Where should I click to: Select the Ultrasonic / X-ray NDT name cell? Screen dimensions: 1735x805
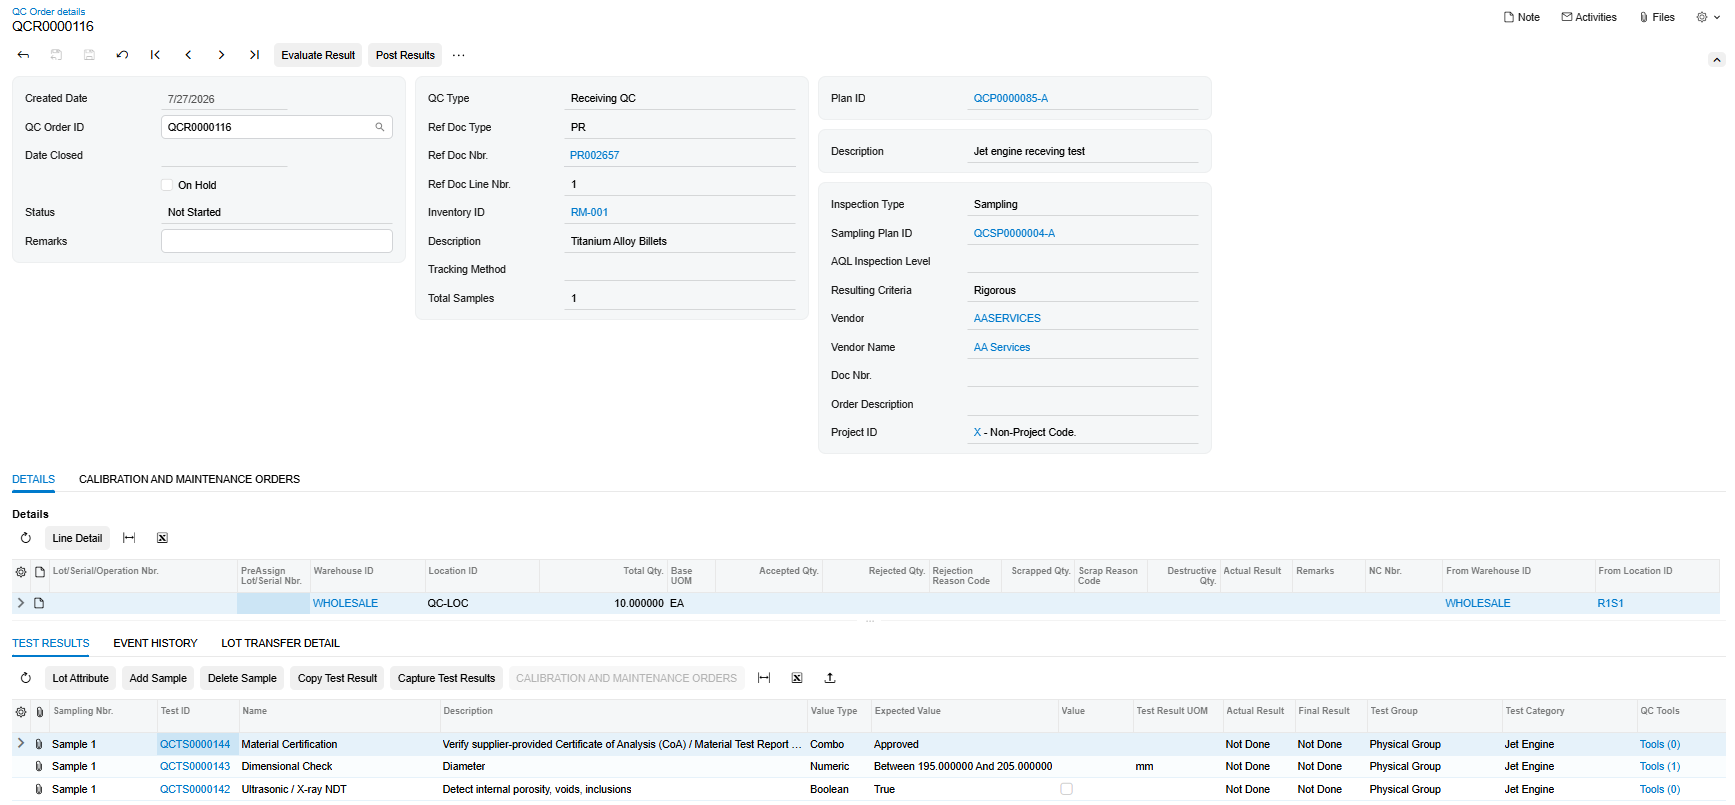(x=339, y=789)
